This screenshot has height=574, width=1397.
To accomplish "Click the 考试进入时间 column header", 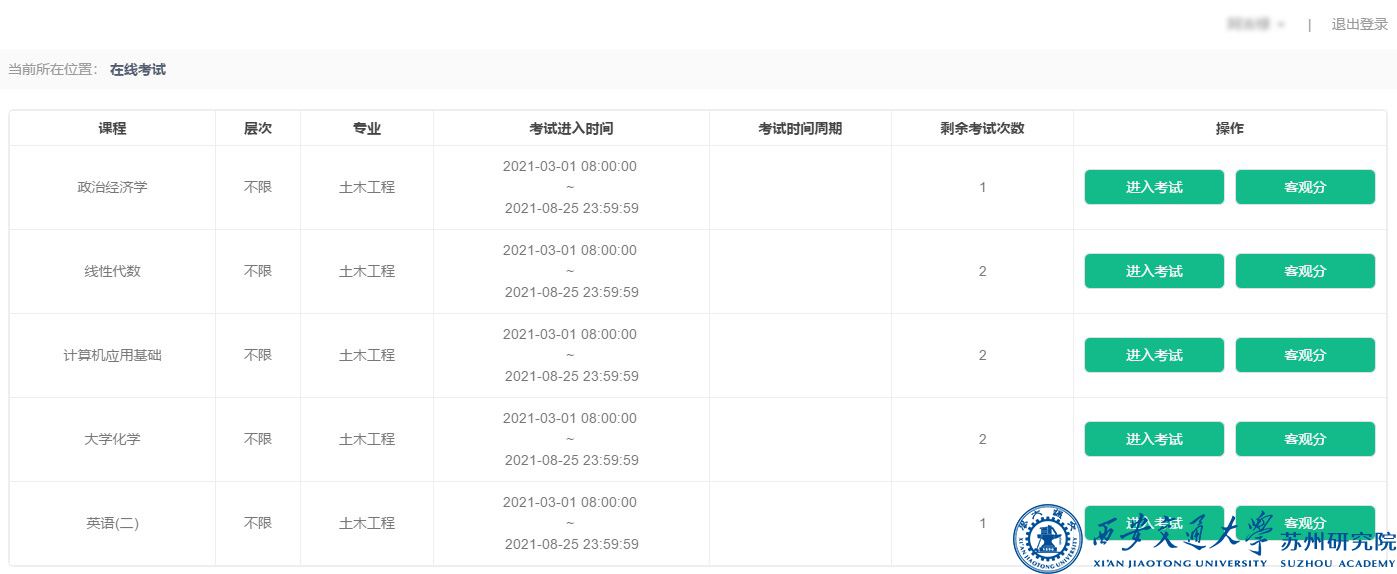I will pyautogui.click(x=571, y=129).
